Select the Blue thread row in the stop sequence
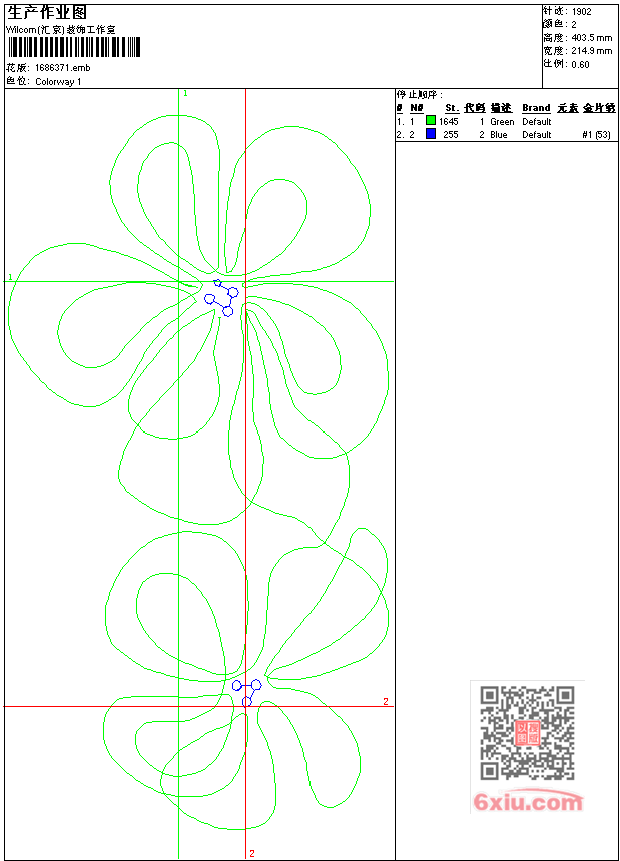This screenshot has width=620, height=861. [x=499, y=134]
